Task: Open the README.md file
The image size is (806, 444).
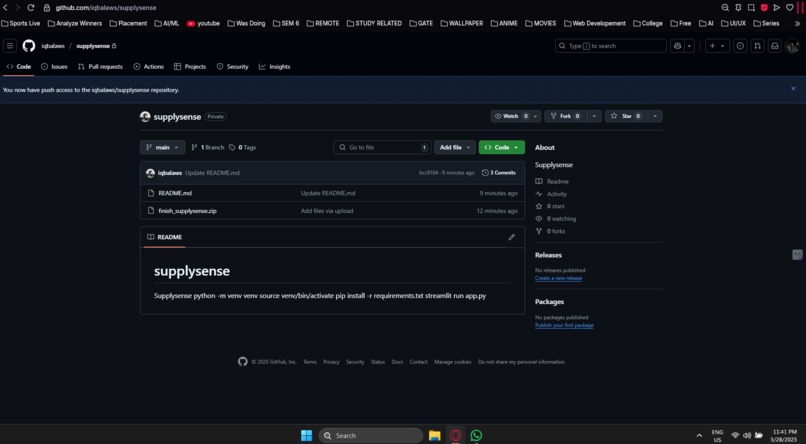Action: [x=175, y=193]
